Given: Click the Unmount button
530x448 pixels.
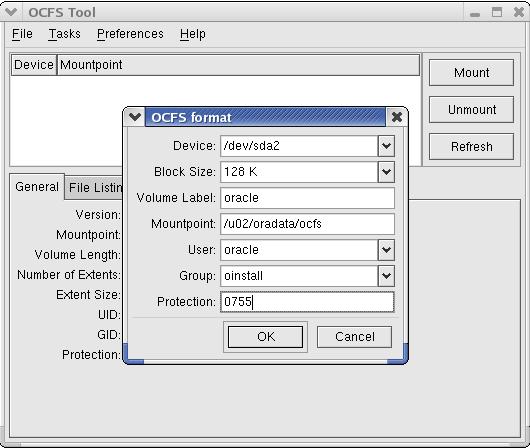Looking at the screenshot, I should [x=471, y=110].
